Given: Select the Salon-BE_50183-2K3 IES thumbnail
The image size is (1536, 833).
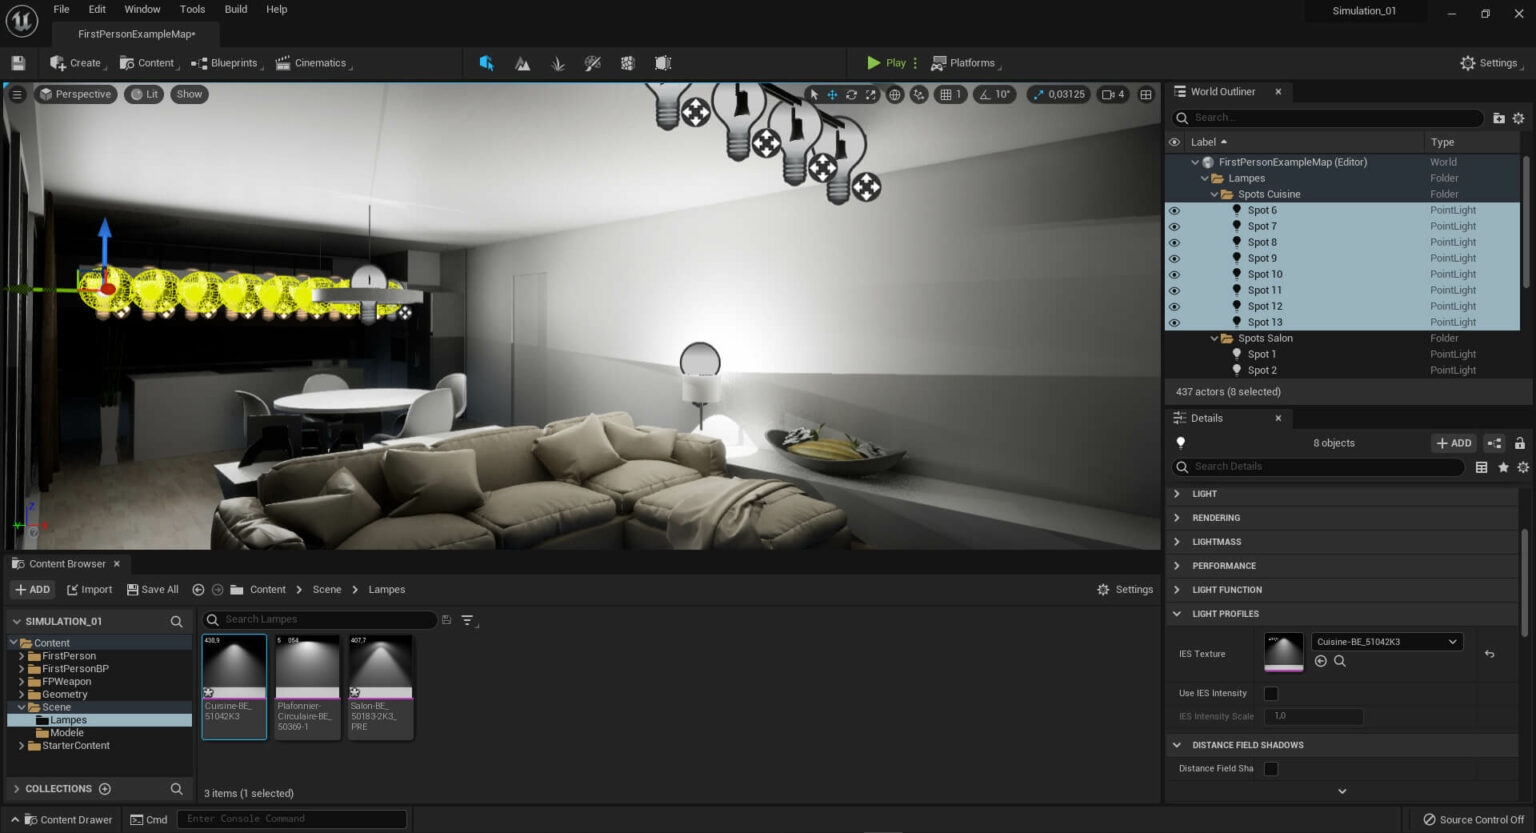Looking at the screenshot, I should tap(380, 687).
